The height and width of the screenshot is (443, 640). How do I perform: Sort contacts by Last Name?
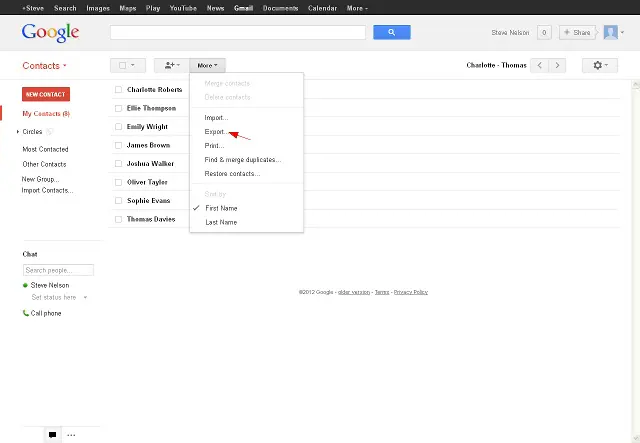(x=221, y=222)
